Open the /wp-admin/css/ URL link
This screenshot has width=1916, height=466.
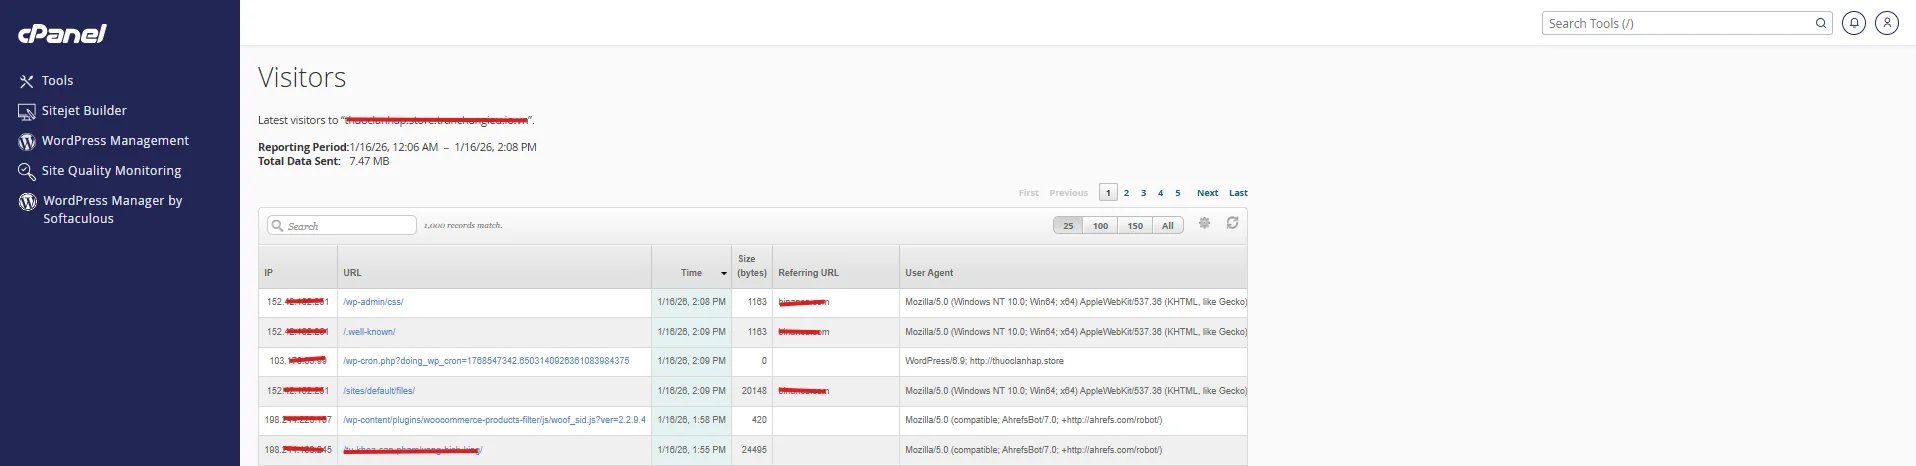[x=373, y=302]
